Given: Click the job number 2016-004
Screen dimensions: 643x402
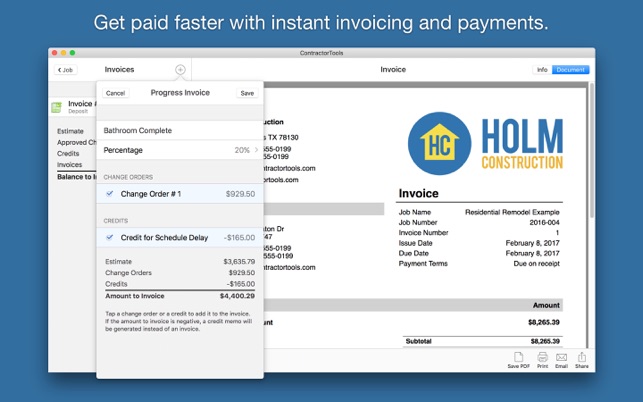Looking at the screenshot, I should pyautogui.click(x=544, y=222).
